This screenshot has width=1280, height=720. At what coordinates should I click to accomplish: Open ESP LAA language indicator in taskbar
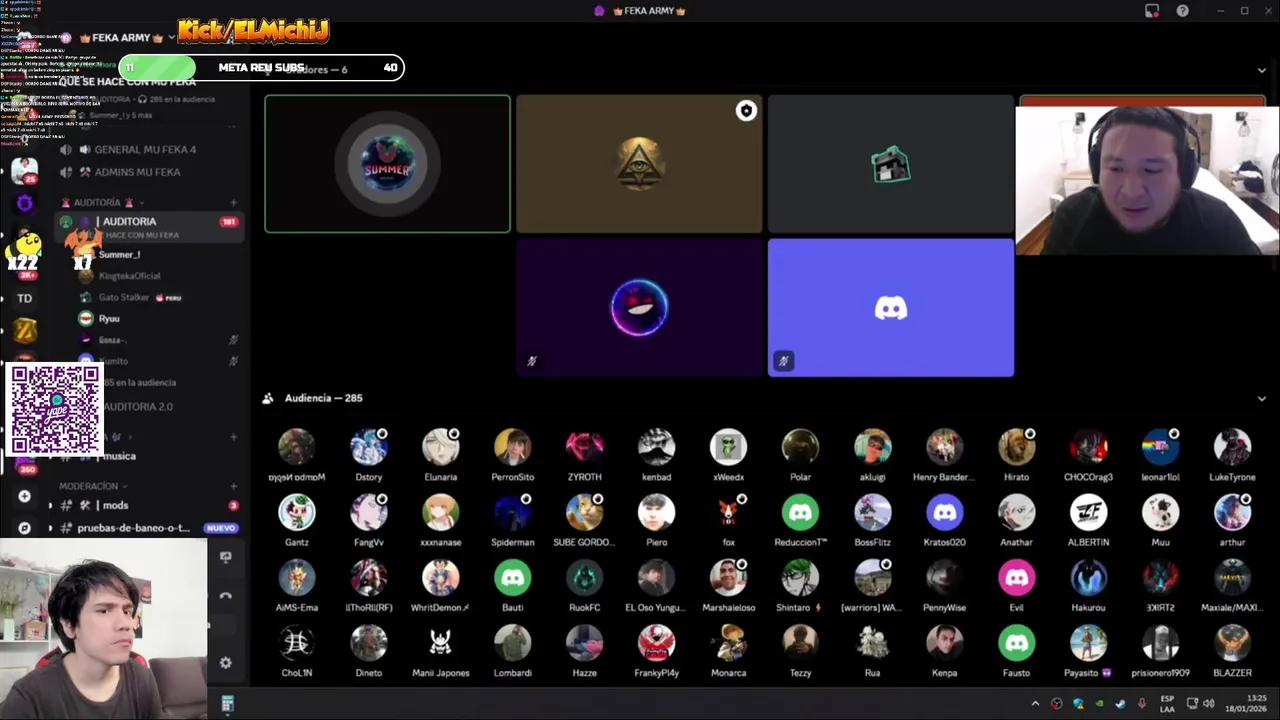[x=1167, y=703]
